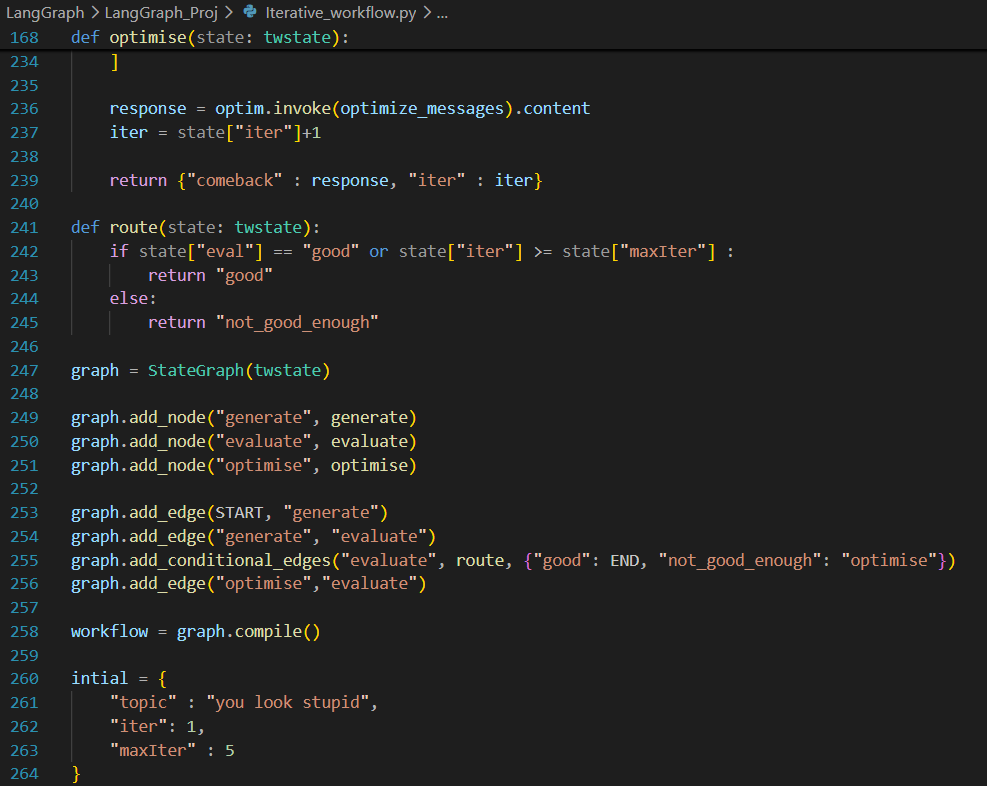Image resolution: width=987 pixels, height=786 pixels.
Task: Click line number 168 in sticky header
Action: pyautogui.click(x=25, y=38)
